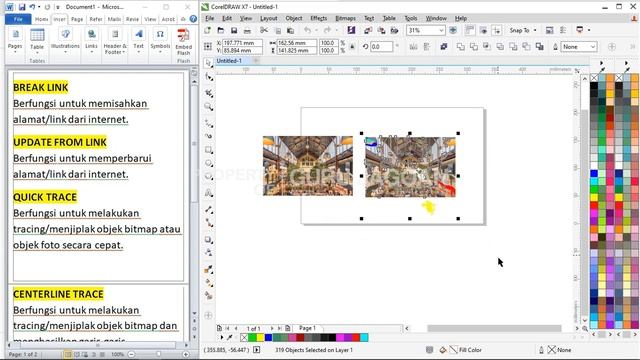The width and height of the screenshot is (640, 360).
Task: Click the Embed Flash button in Word
Action: point(183,42)
